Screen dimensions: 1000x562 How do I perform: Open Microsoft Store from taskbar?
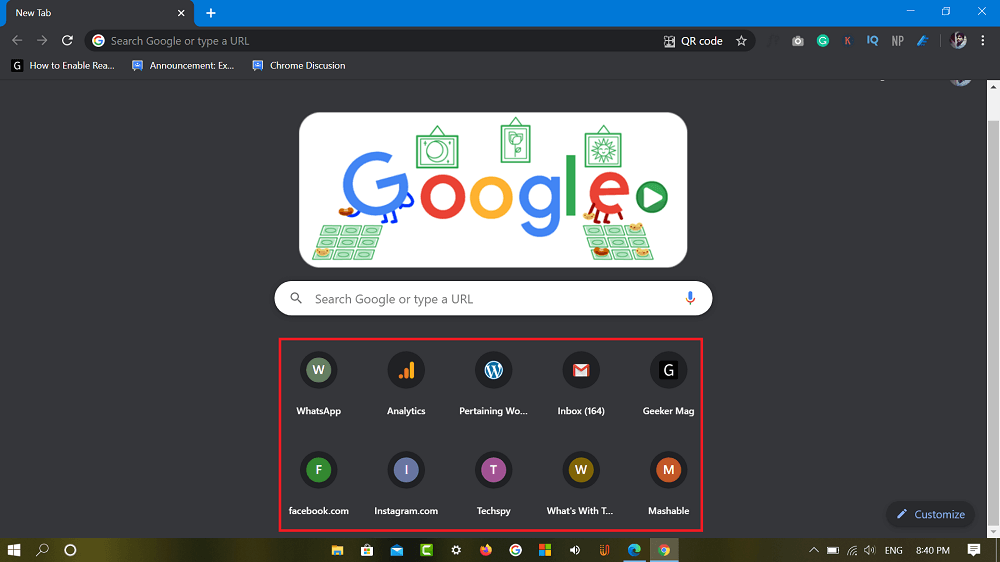[367, 550]
